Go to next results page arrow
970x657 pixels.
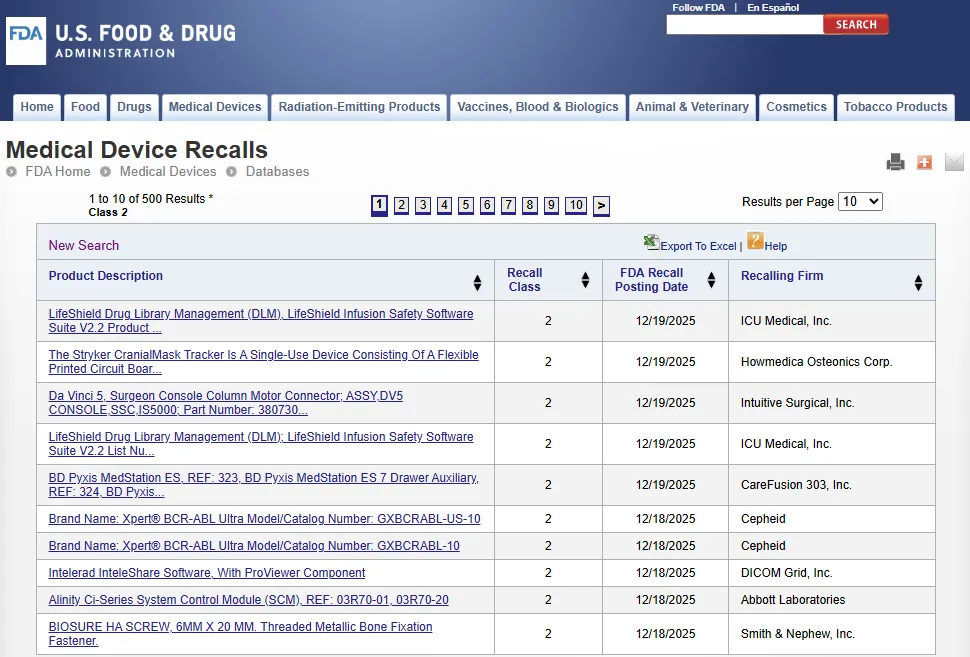point(601,206)
